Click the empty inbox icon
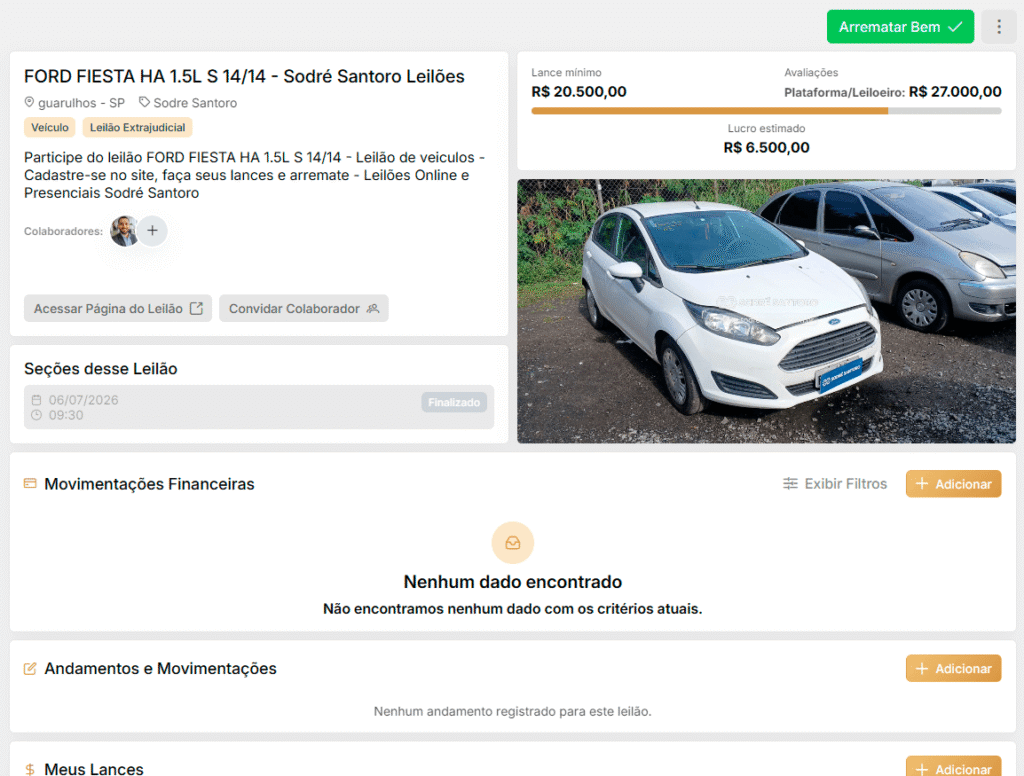Viewport: 1024px width, 776px height. 513,543
